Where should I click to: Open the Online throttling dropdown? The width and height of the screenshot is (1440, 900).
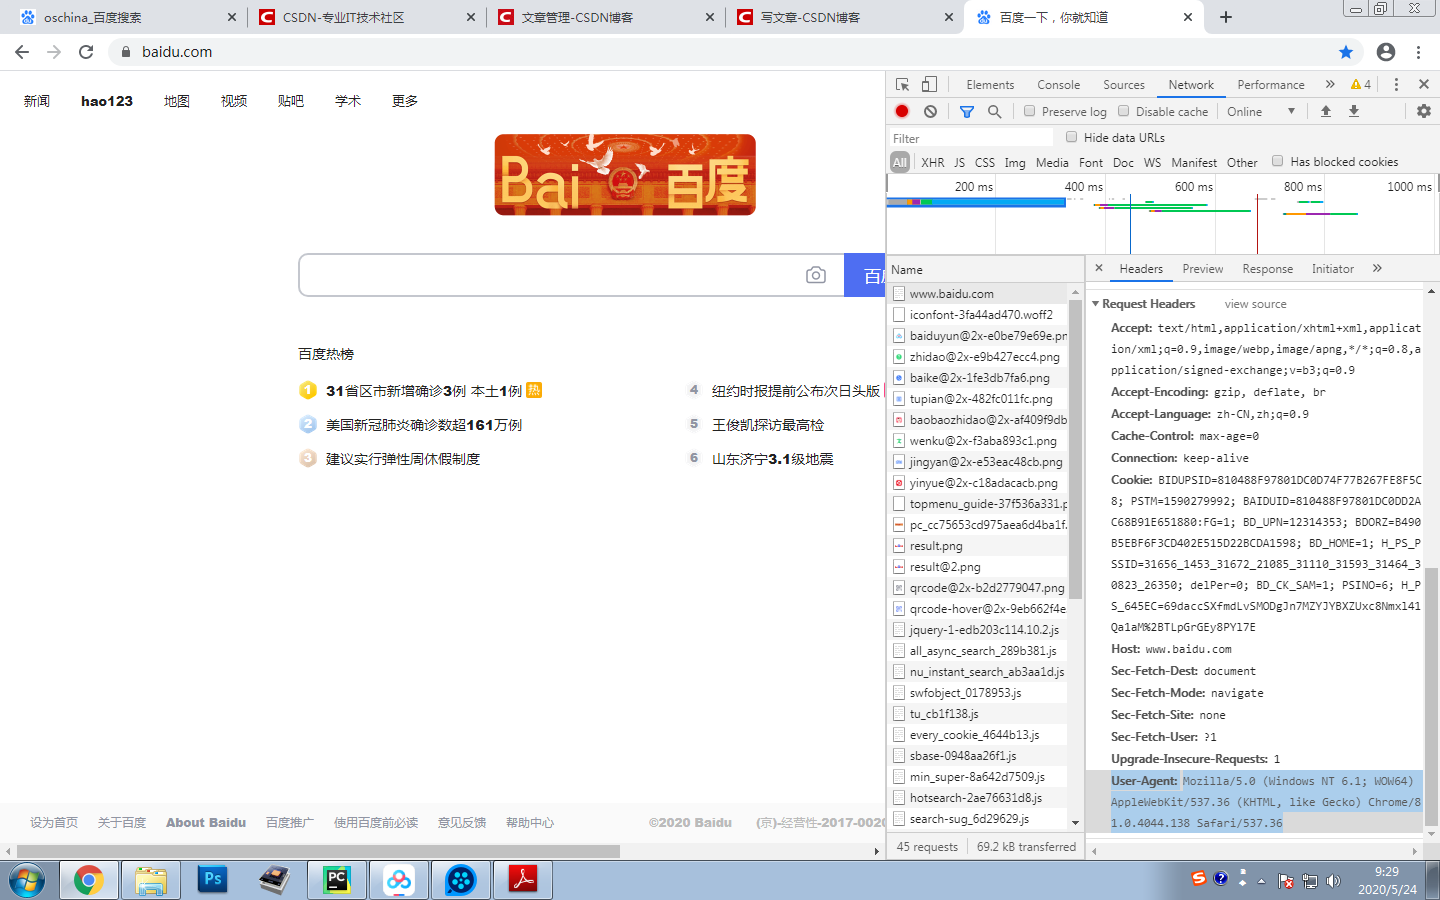click(1262, 112)
